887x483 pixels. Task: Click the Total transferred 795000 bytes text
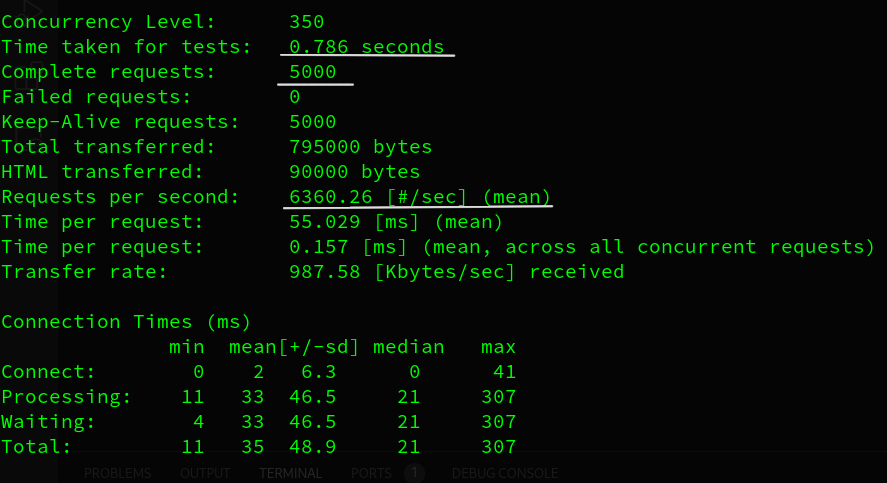pyautogui.click(x=360, y=147)
